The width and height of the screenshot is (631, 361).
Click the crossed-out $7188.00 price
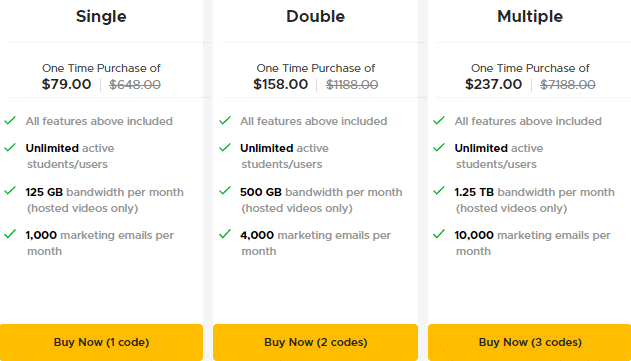point(567,85)
